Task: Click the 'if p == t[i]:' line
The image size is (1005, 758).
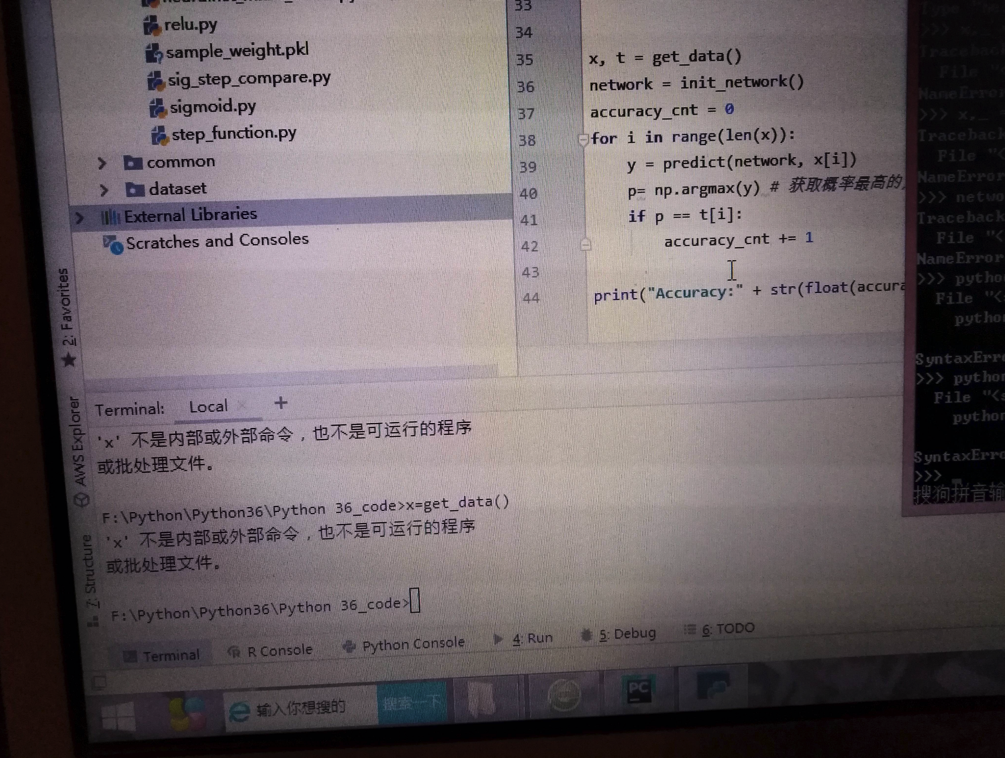Action: pyautogui.click(x=685, y=215)
